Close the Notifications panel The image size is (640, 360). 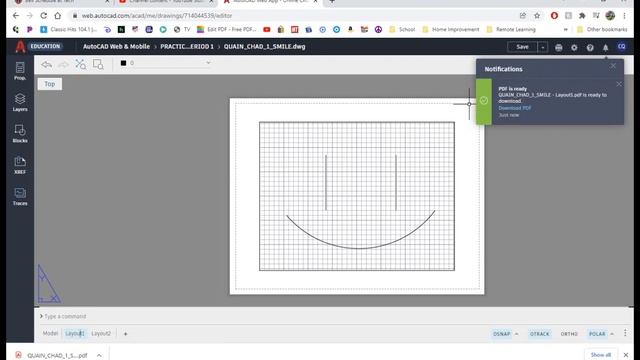tap(613, 66)
